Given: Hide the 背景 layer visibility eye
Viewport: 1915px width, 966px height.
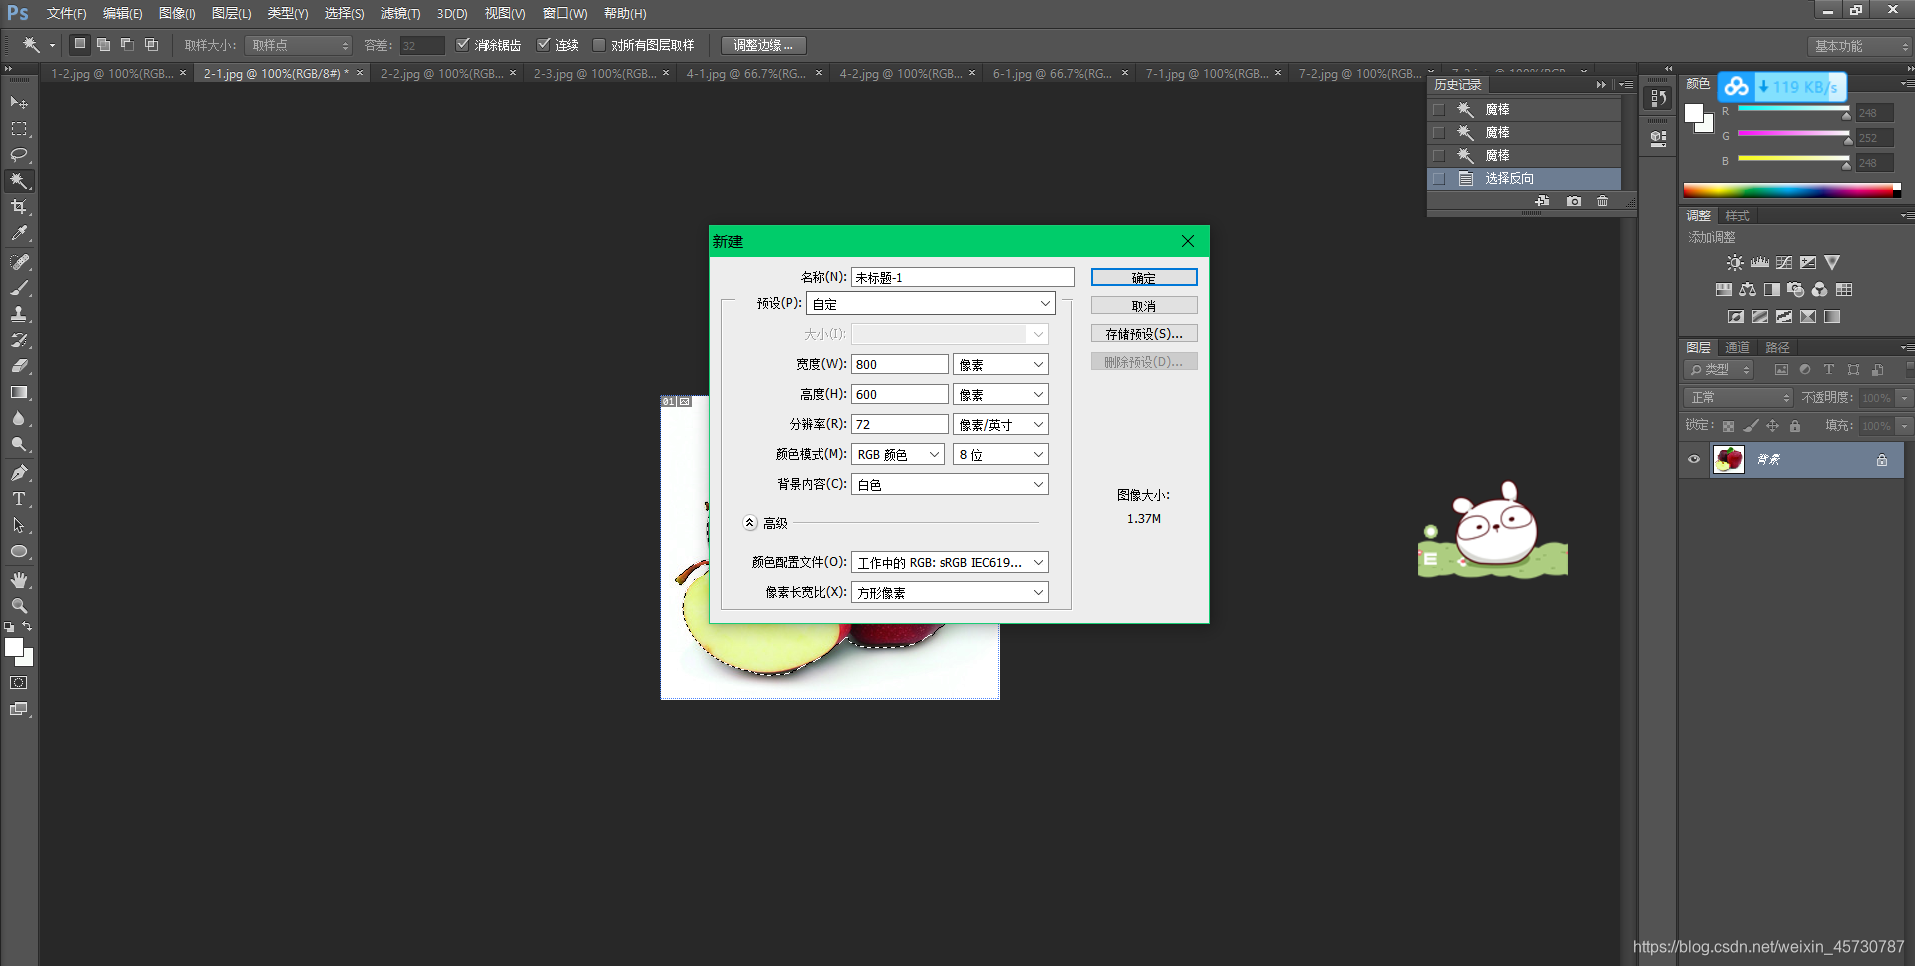Looking at the screenshot, I should [1694, 460].
